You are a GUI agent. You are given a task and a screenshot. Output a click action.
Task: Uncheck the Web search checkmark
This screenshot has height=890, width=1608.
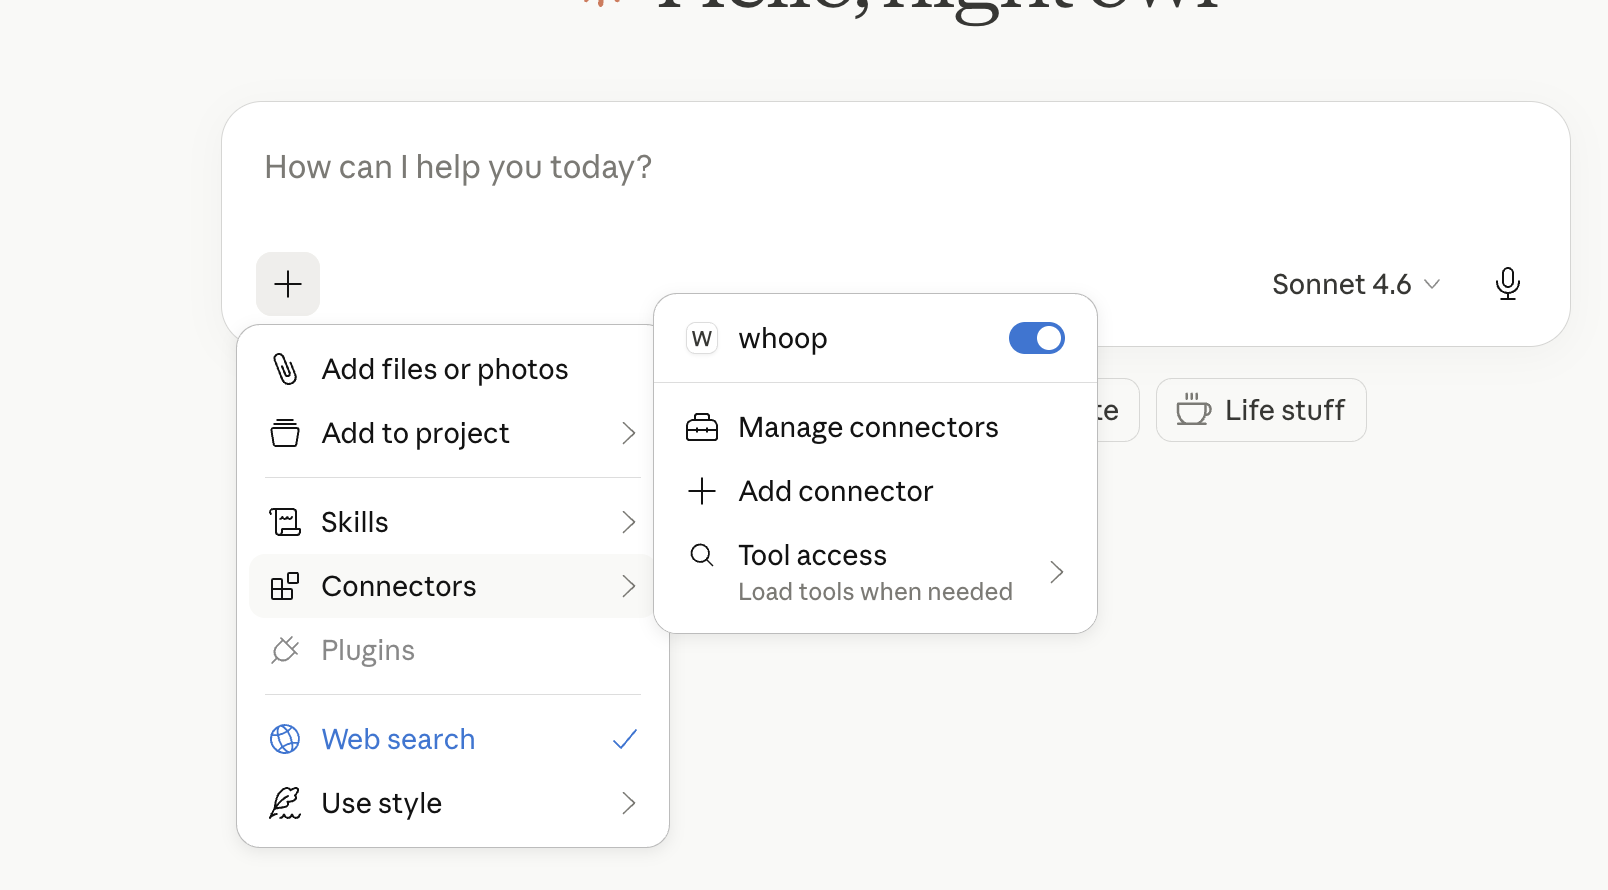(625, 739)
